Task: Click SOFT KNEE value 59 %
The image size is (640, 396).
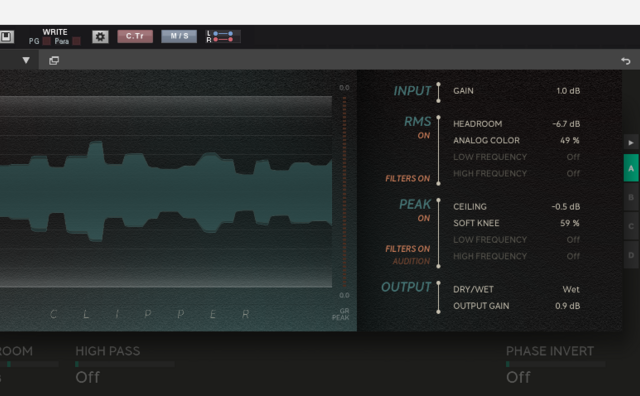Action: [570, 223]
